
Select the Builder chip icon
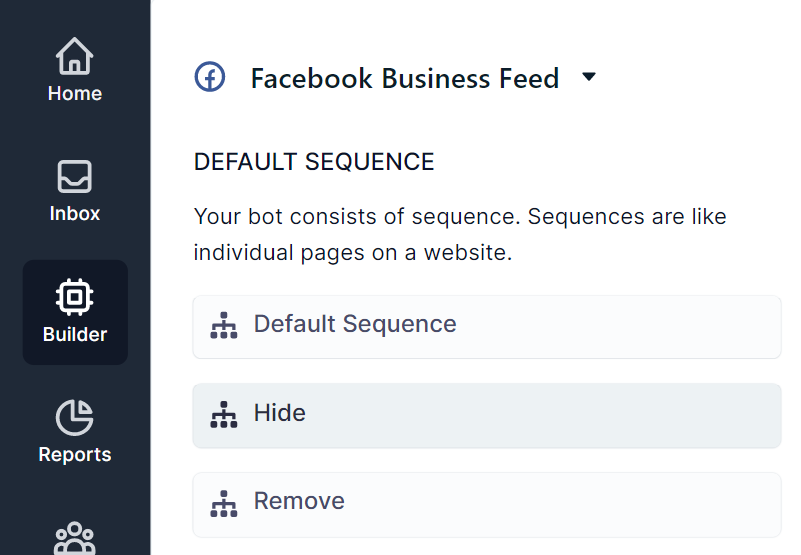(75, 297)
